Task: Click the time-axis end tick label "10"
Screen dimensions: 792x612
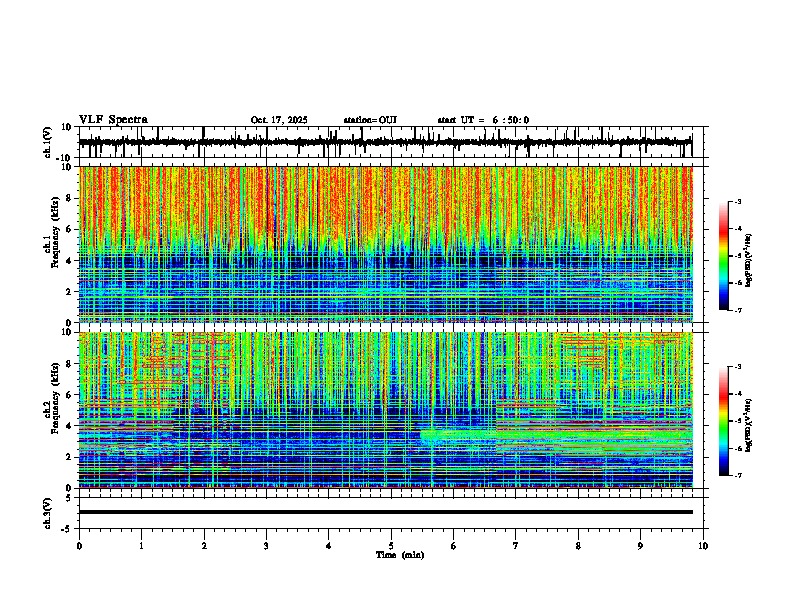Action: pyautogui.click(x=703, y=546)
